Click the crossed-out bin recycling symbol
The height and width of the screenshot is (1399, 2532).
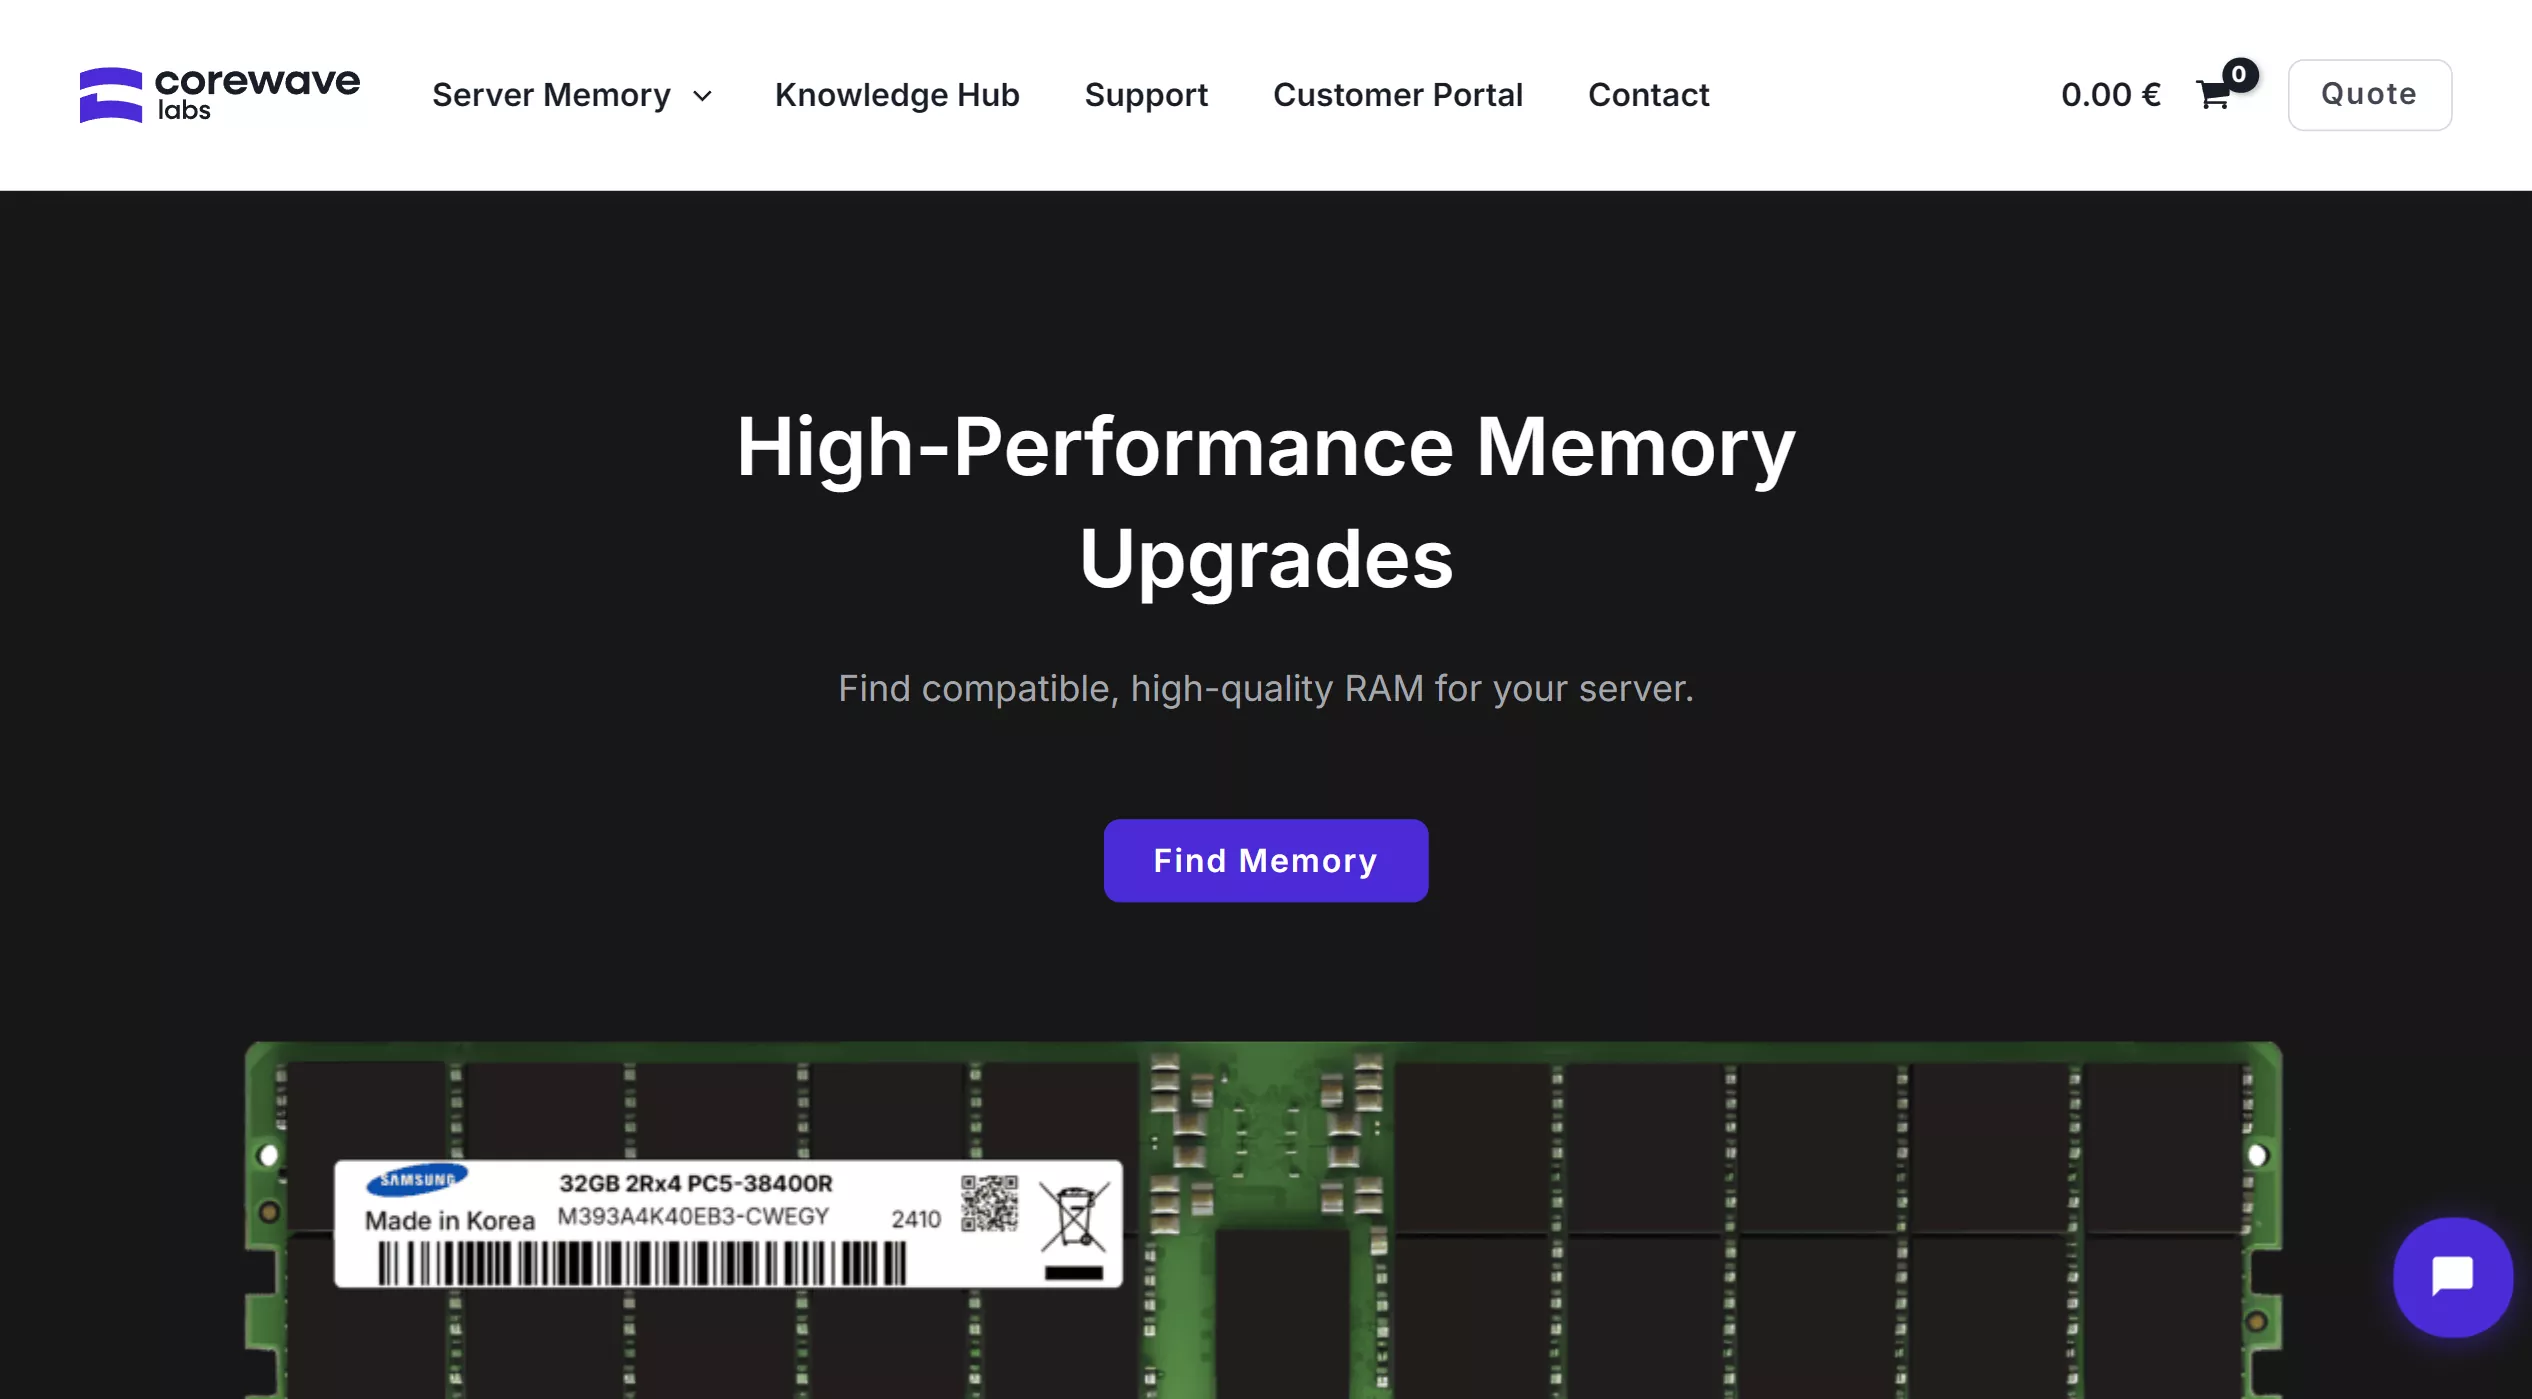(x=1074, y=1217)
